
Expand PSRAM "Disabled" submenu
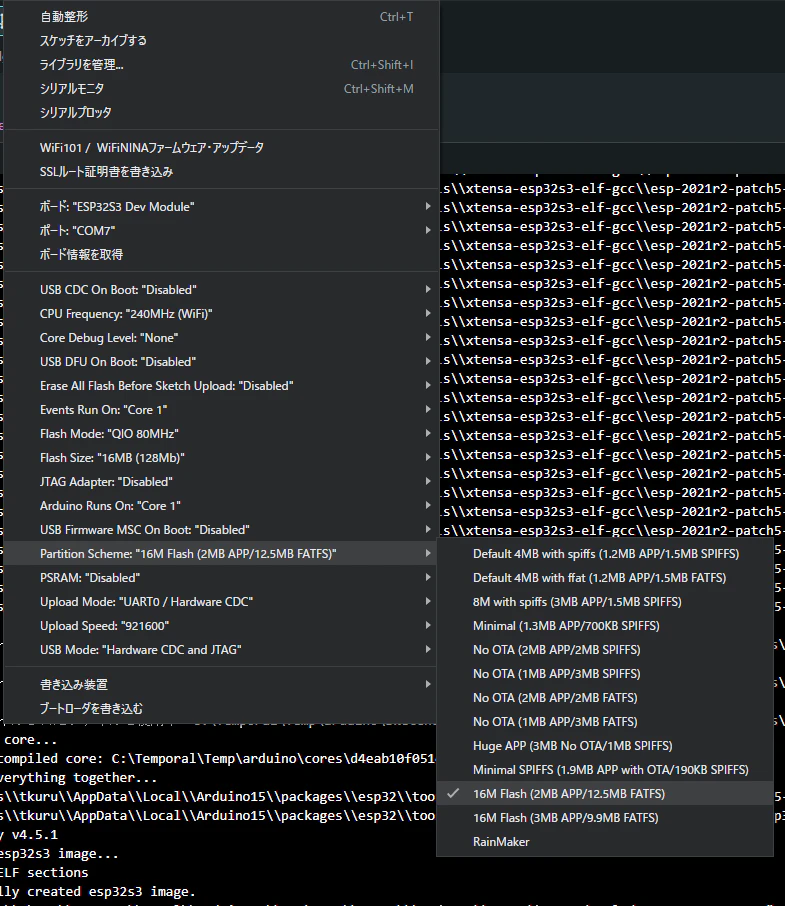(221, 578)
